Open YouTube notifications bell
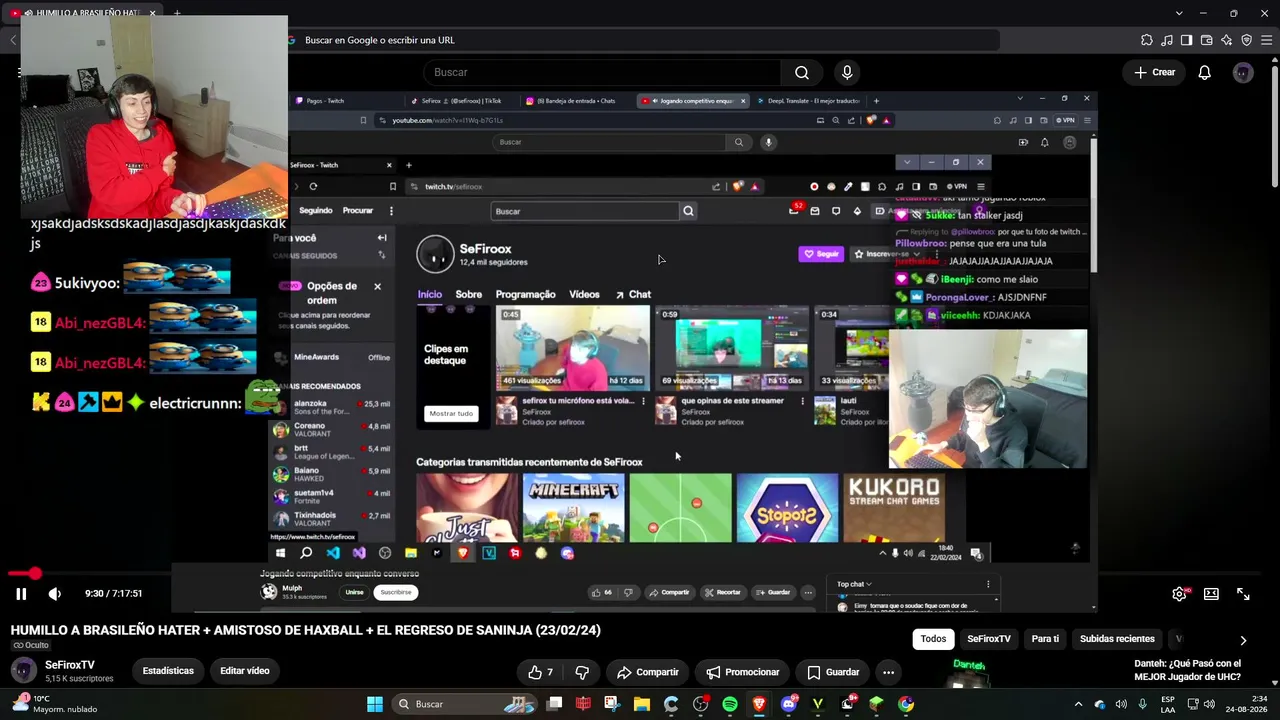This screenshot has width=1280, height=720. 1205,72
